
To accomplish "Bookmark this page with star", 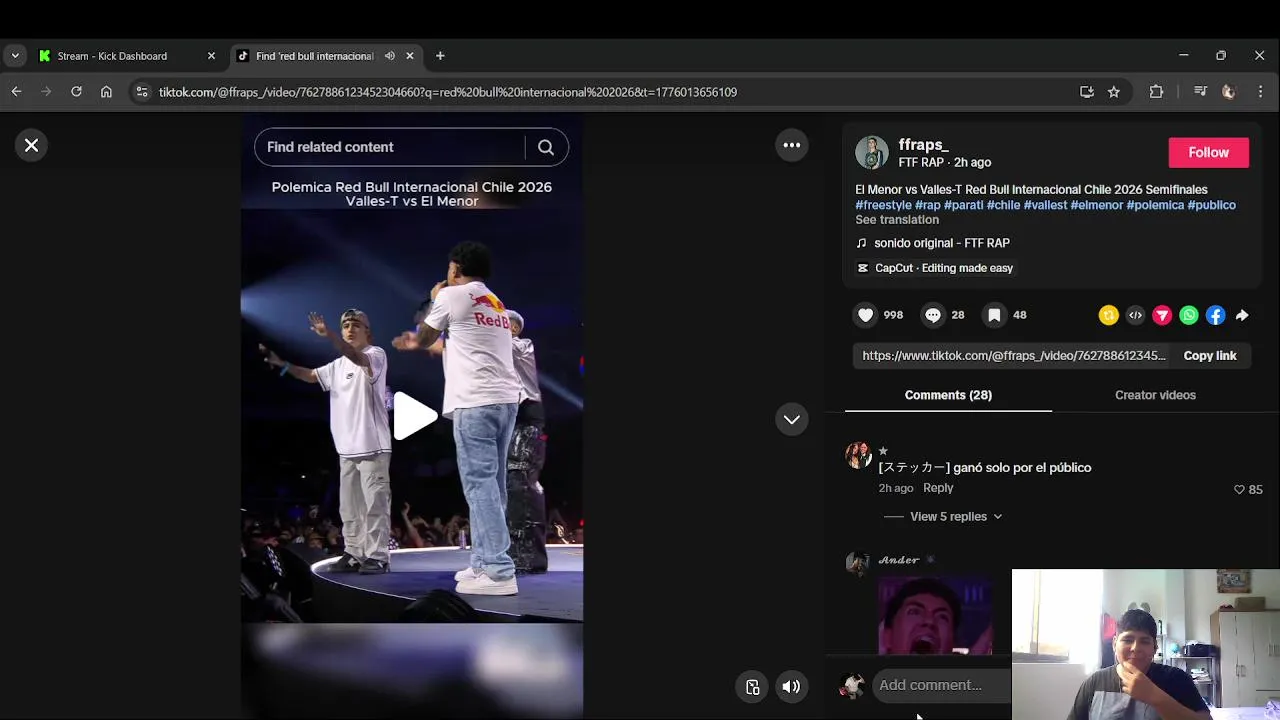I will point(1114,92).
